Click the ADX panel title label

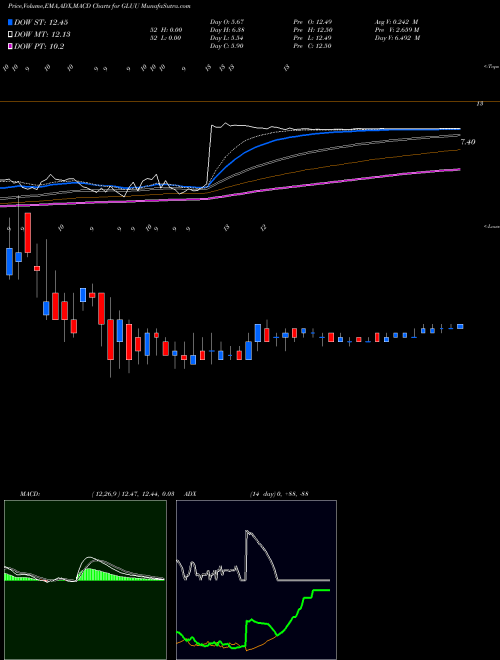click(190, 493)
